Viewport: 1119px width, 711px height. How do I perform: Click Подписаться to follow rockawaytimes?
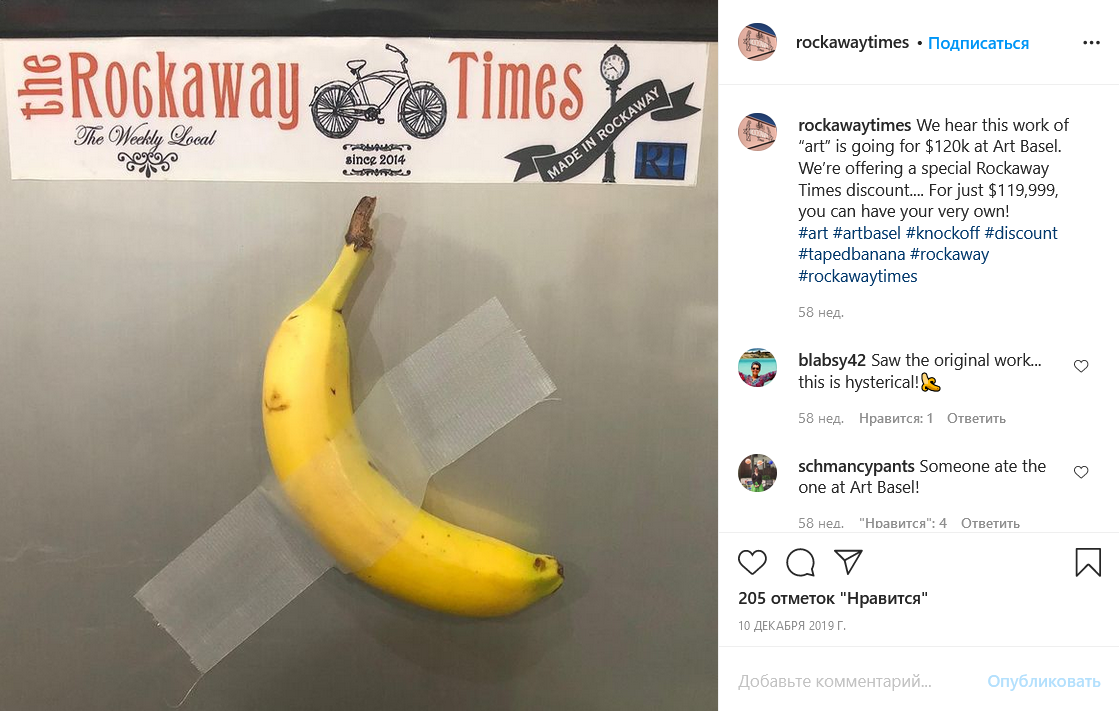(x=978, y=43)
